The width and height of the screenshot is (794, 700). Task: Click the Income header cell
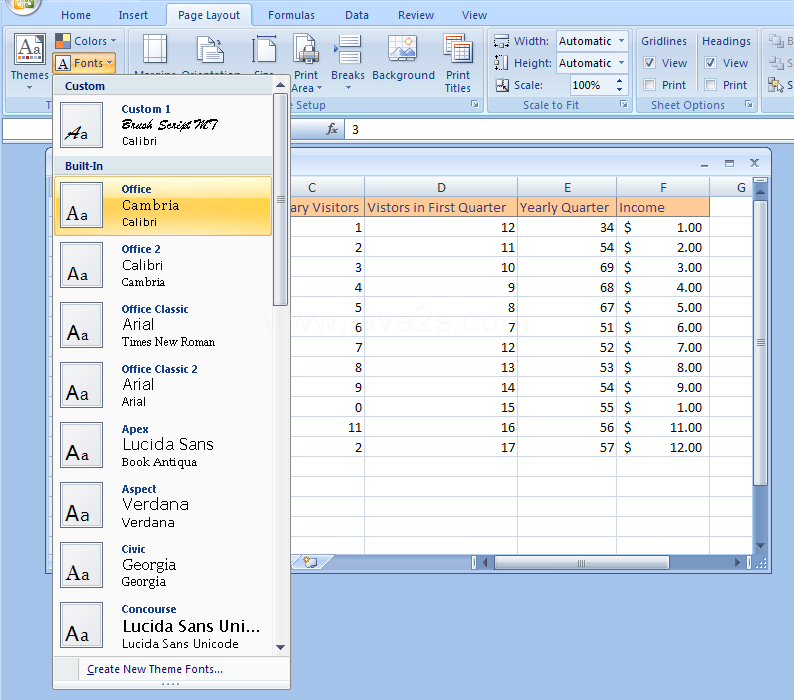(x=663, y=207)
